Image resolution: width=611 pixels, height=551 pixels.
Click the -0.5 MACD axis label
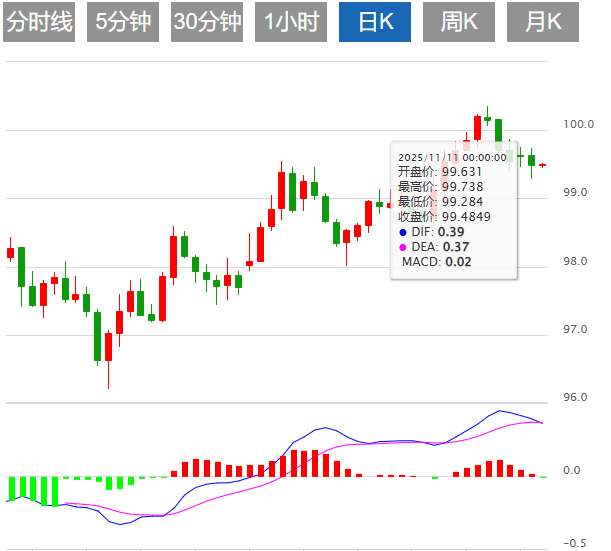click(574, 543)
